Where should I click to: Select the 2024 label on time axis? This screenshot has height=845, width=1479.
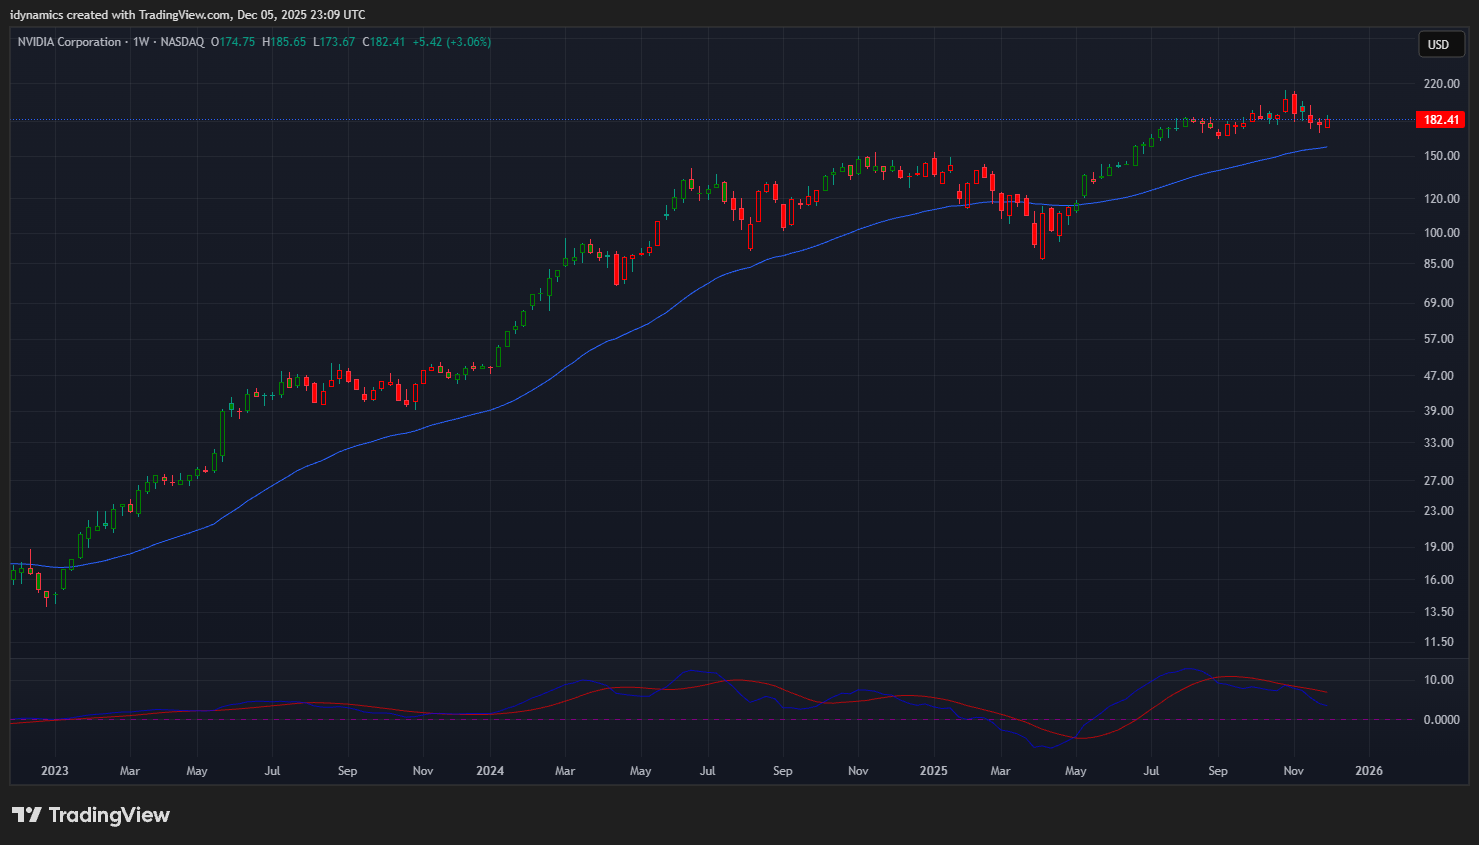click(x=490, y=771)
